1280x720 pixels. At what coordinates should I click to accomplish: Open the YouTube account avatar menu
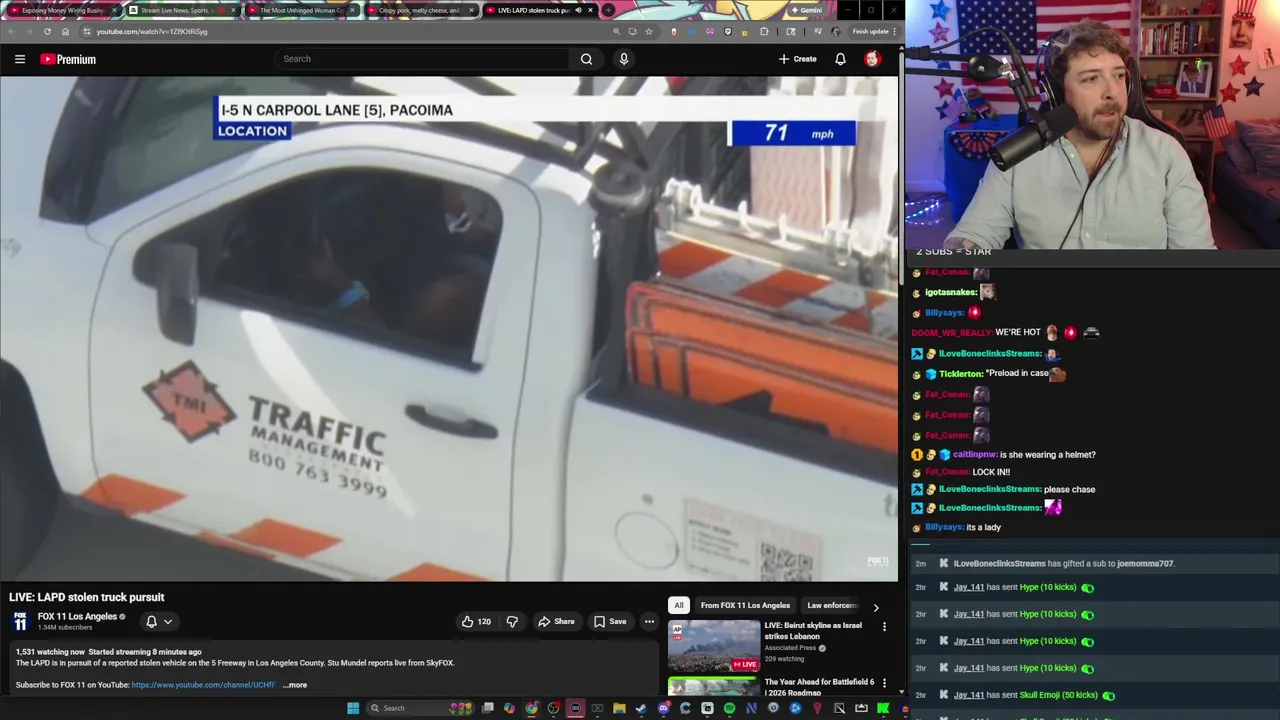click(872, 59)
